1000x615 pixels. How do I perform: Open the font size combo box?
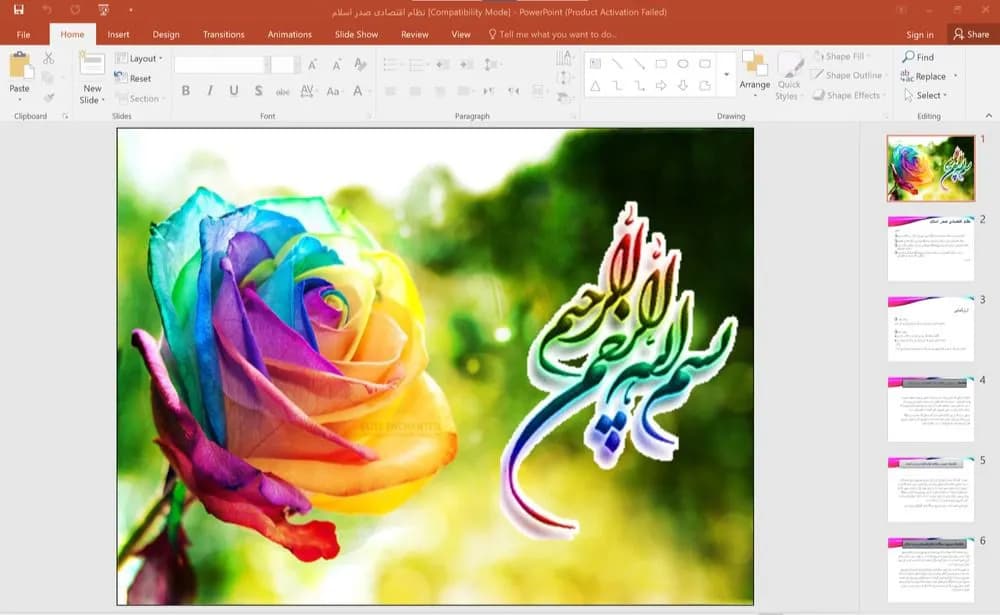(284, 64)
